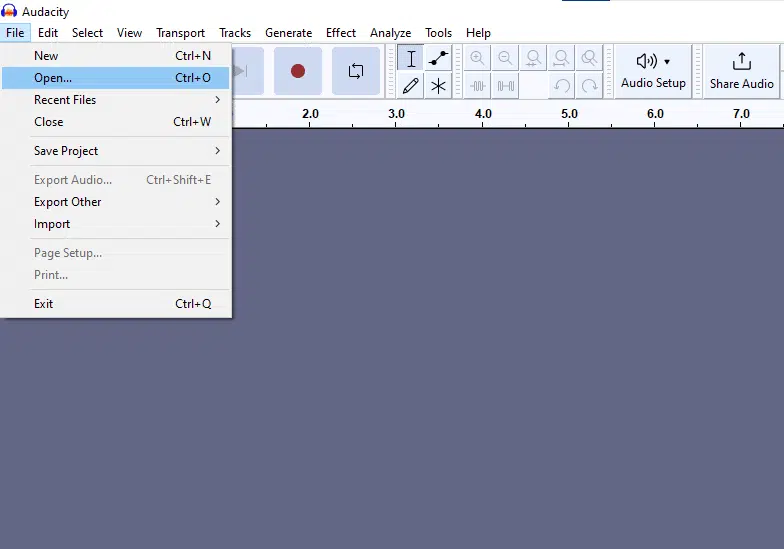784x549 pixels.
Task: Click the red Record button
Action: pyautogui.click(x=298, y=71)
